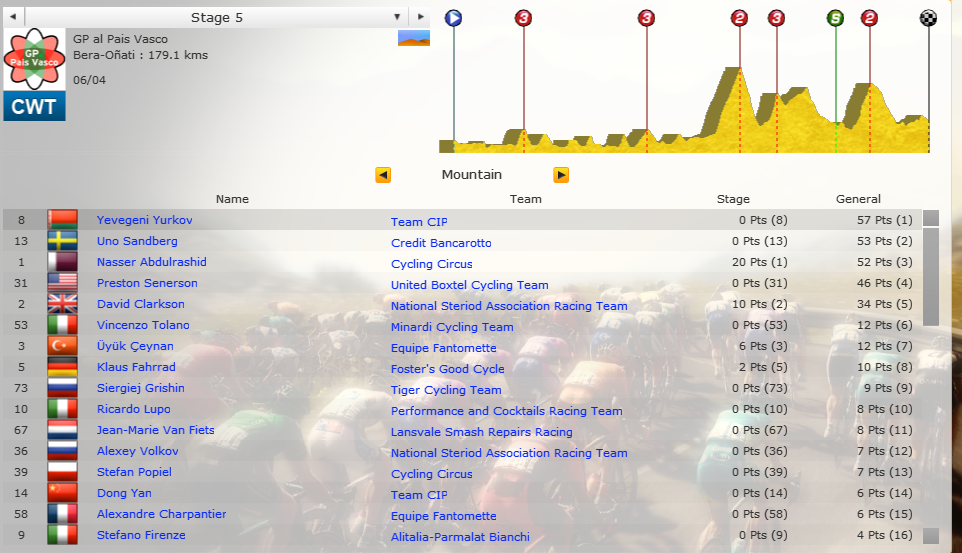Open rider Nasser Abdulrashid
The image size is (962, 553).
152,262
